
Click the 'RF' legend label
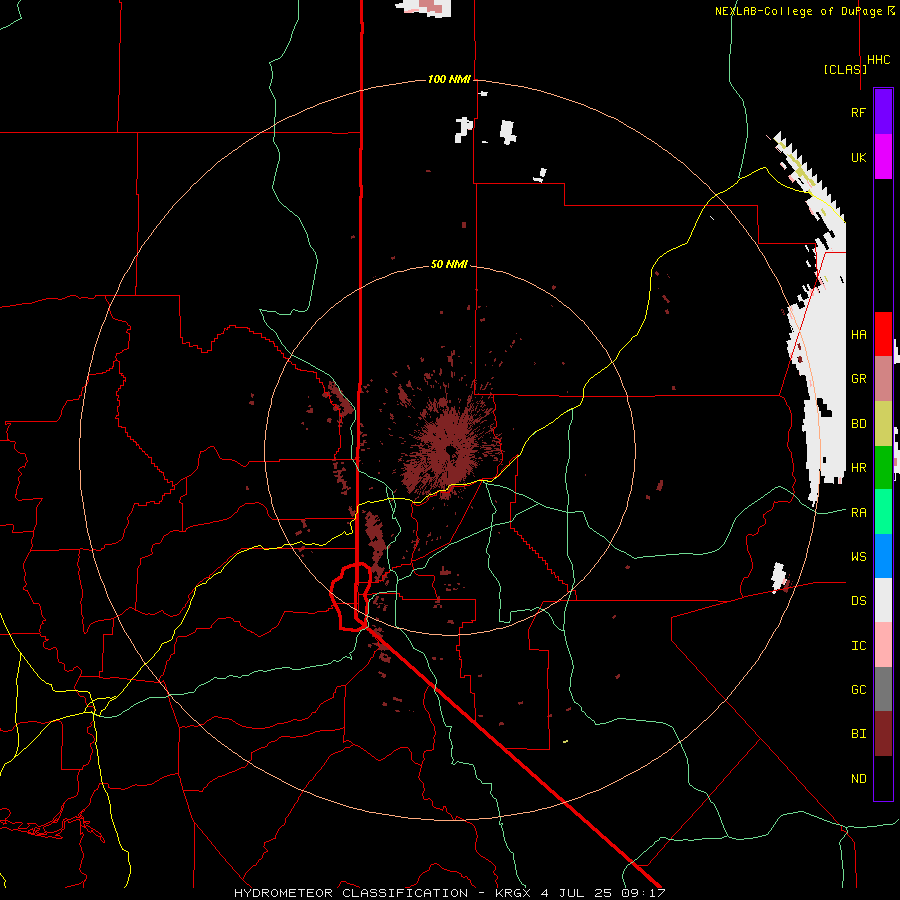point(858,112)
